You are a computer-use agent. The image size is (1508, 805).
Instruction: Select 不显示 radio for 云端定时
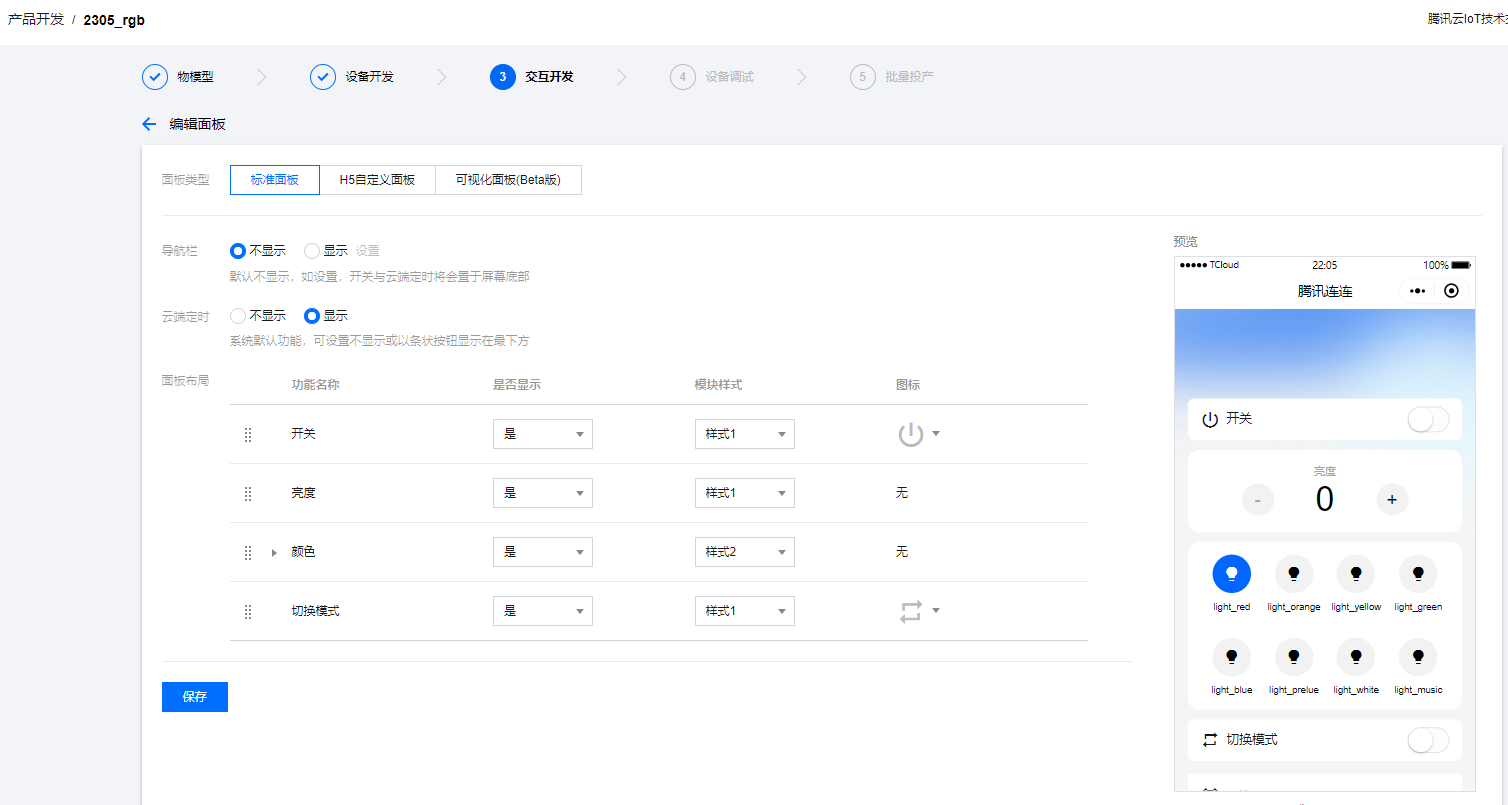[x=238, y=316]
